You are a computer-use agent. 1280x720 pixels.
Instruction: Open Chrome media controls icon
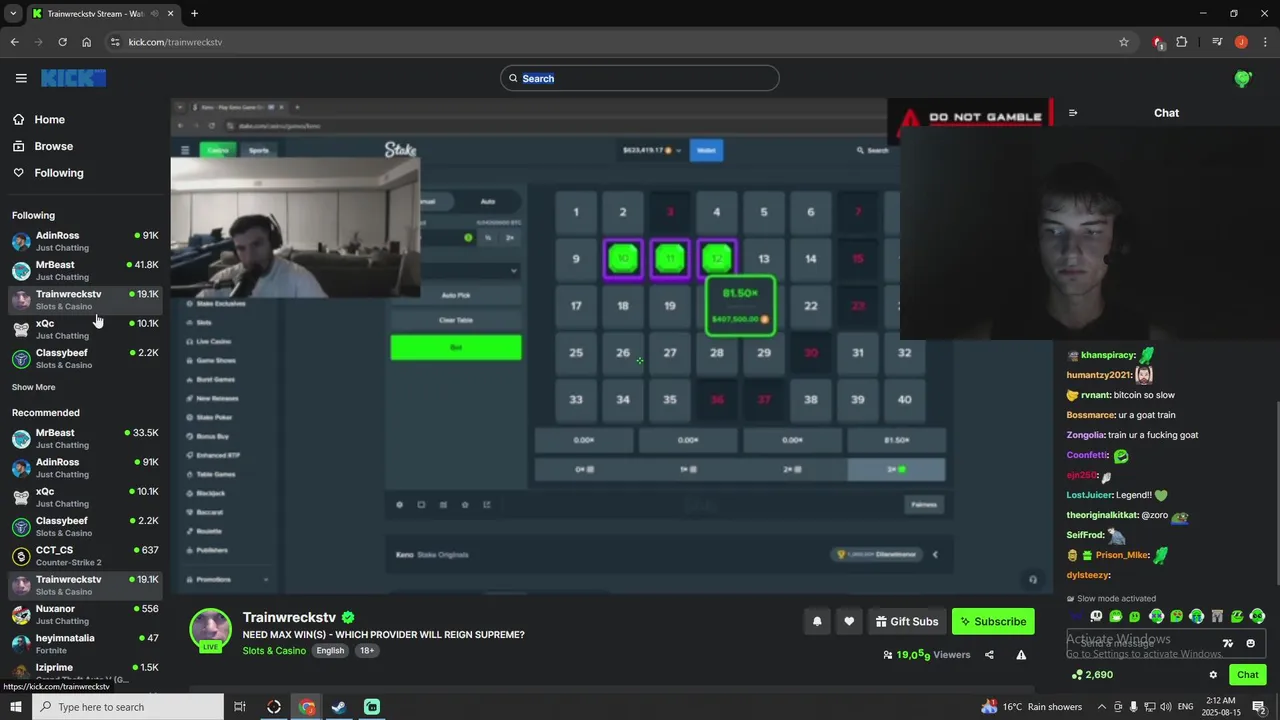pyautogui.click(x=1217, y=42)
